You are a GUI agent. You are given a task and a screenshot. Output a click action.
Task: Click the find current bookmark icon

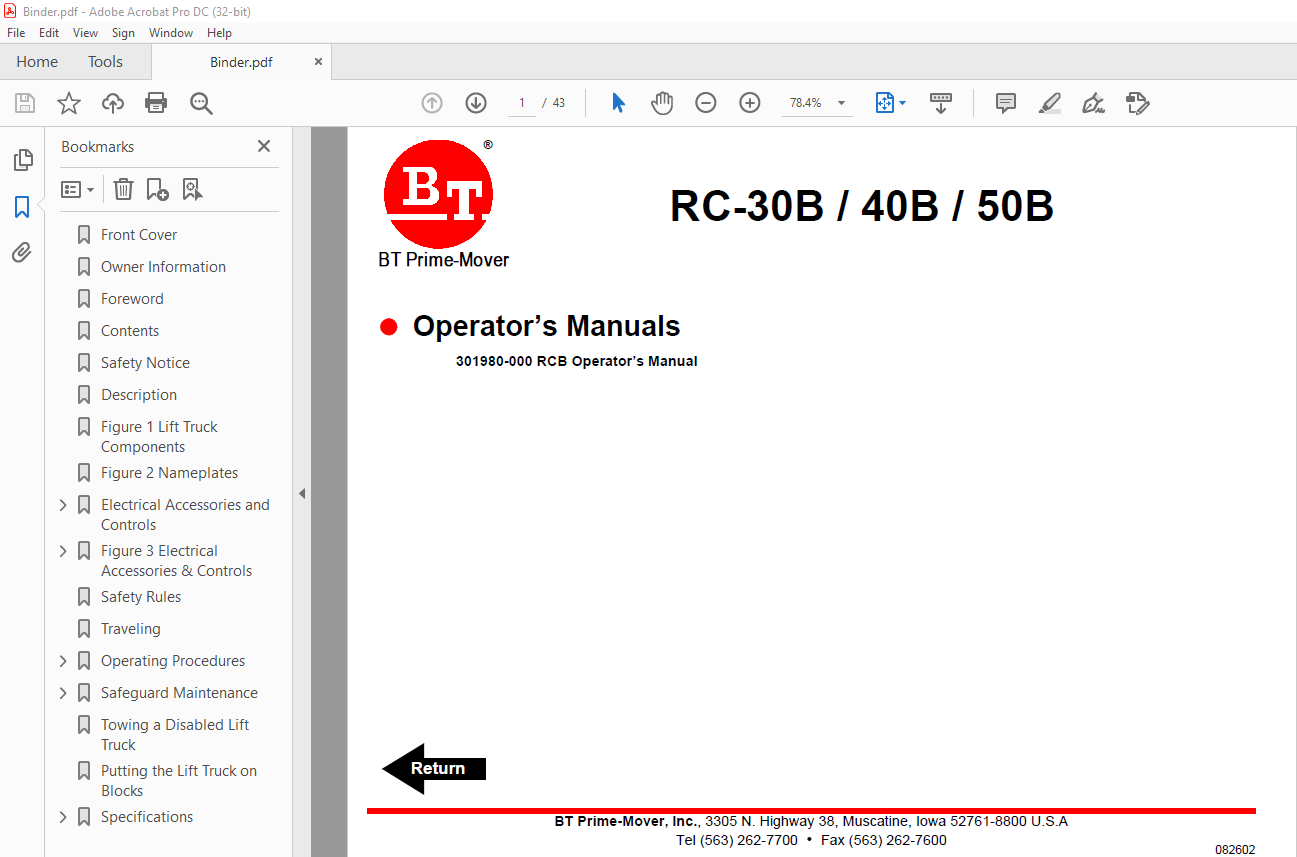pyautogui.click(x=192, y=189)
